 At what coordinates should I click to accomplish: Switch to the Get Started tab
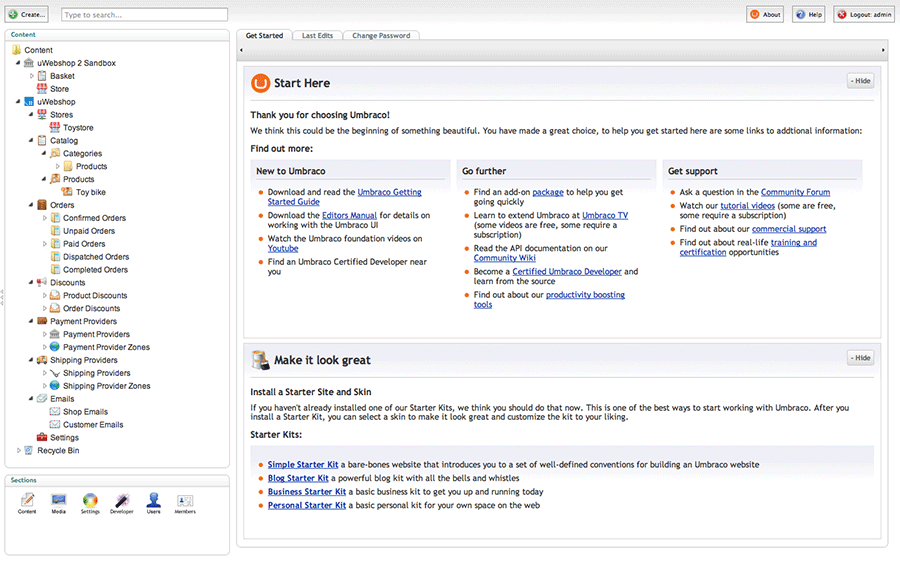coord(265,36)
